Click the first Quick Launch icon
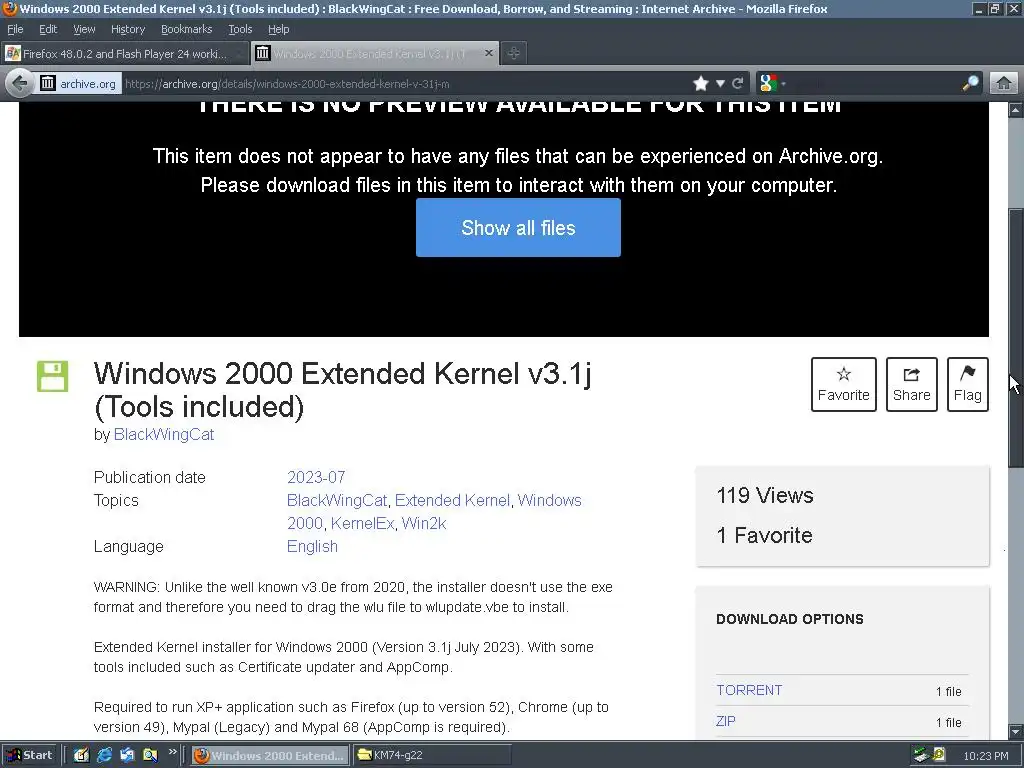 pos(82,756)
